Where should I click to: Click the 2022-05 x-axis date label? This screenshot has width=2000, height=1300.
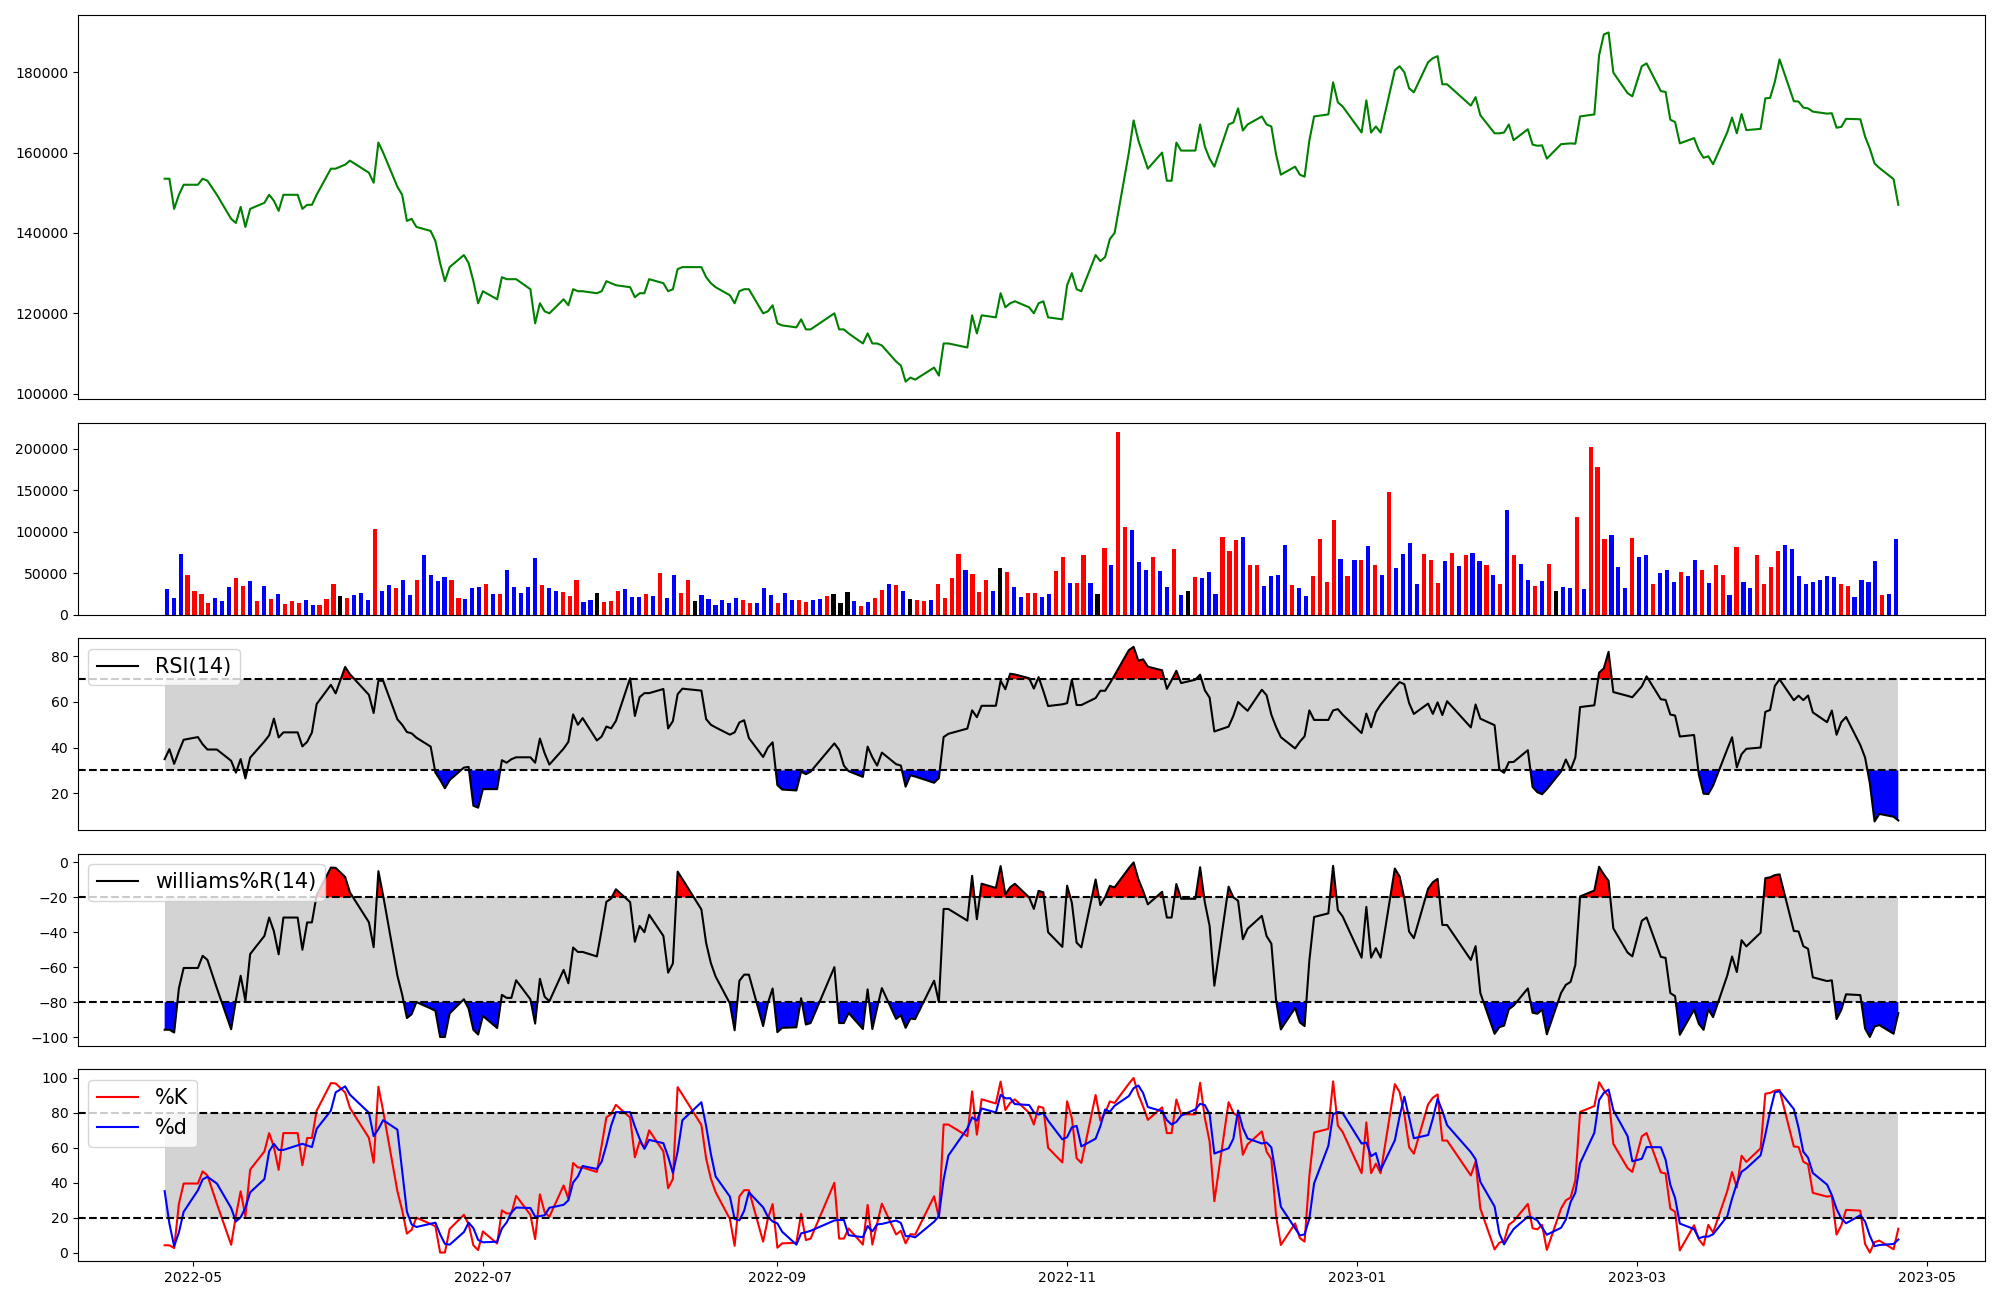193,1277
